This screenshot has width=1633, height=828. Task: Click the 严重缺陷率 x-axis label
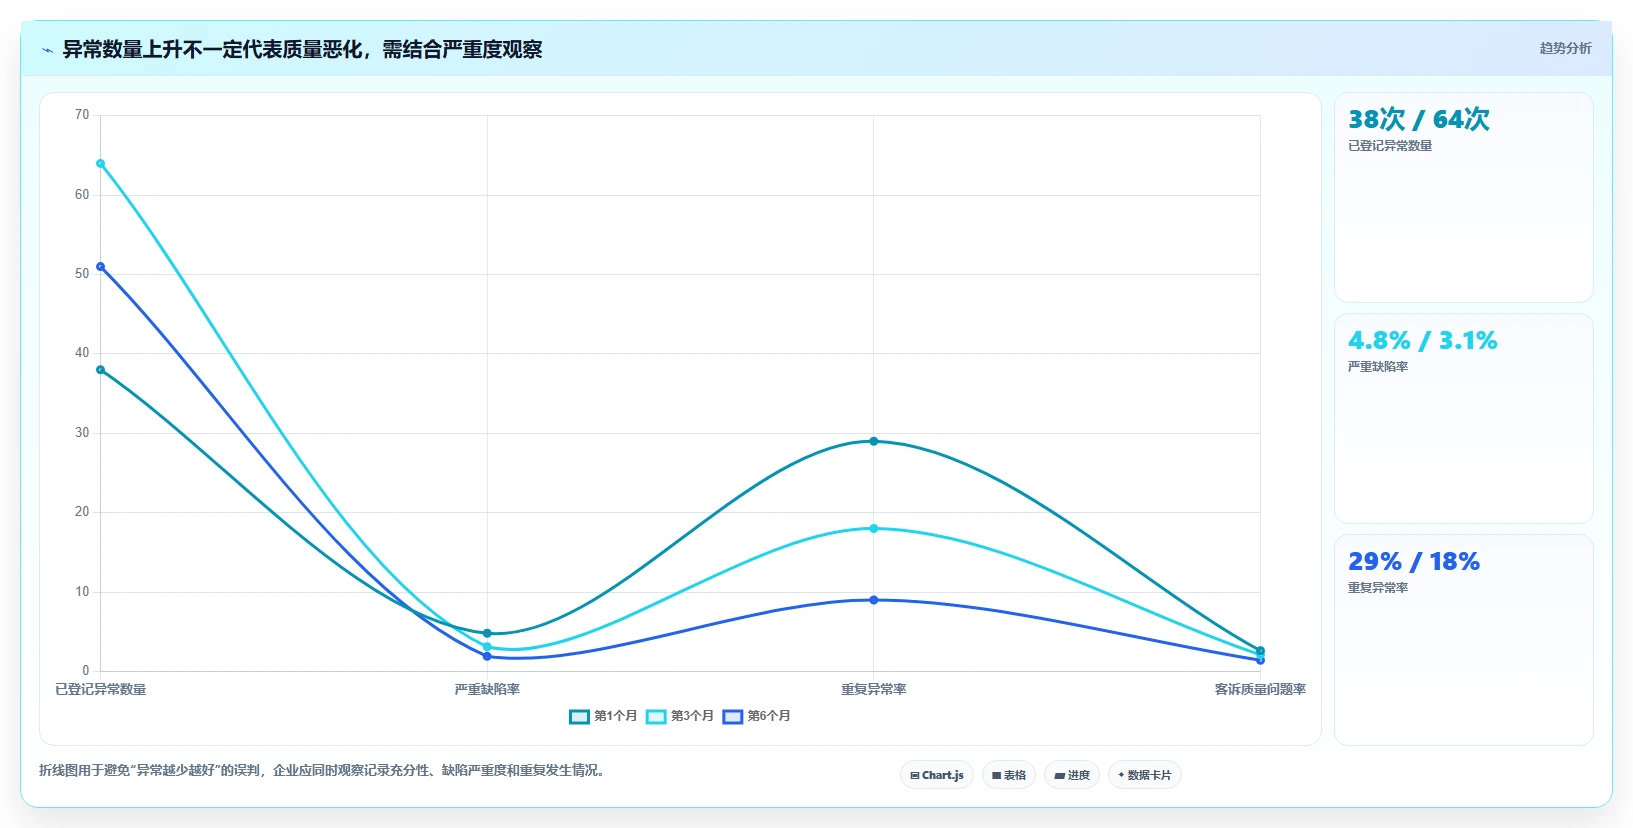click(487, 689)
